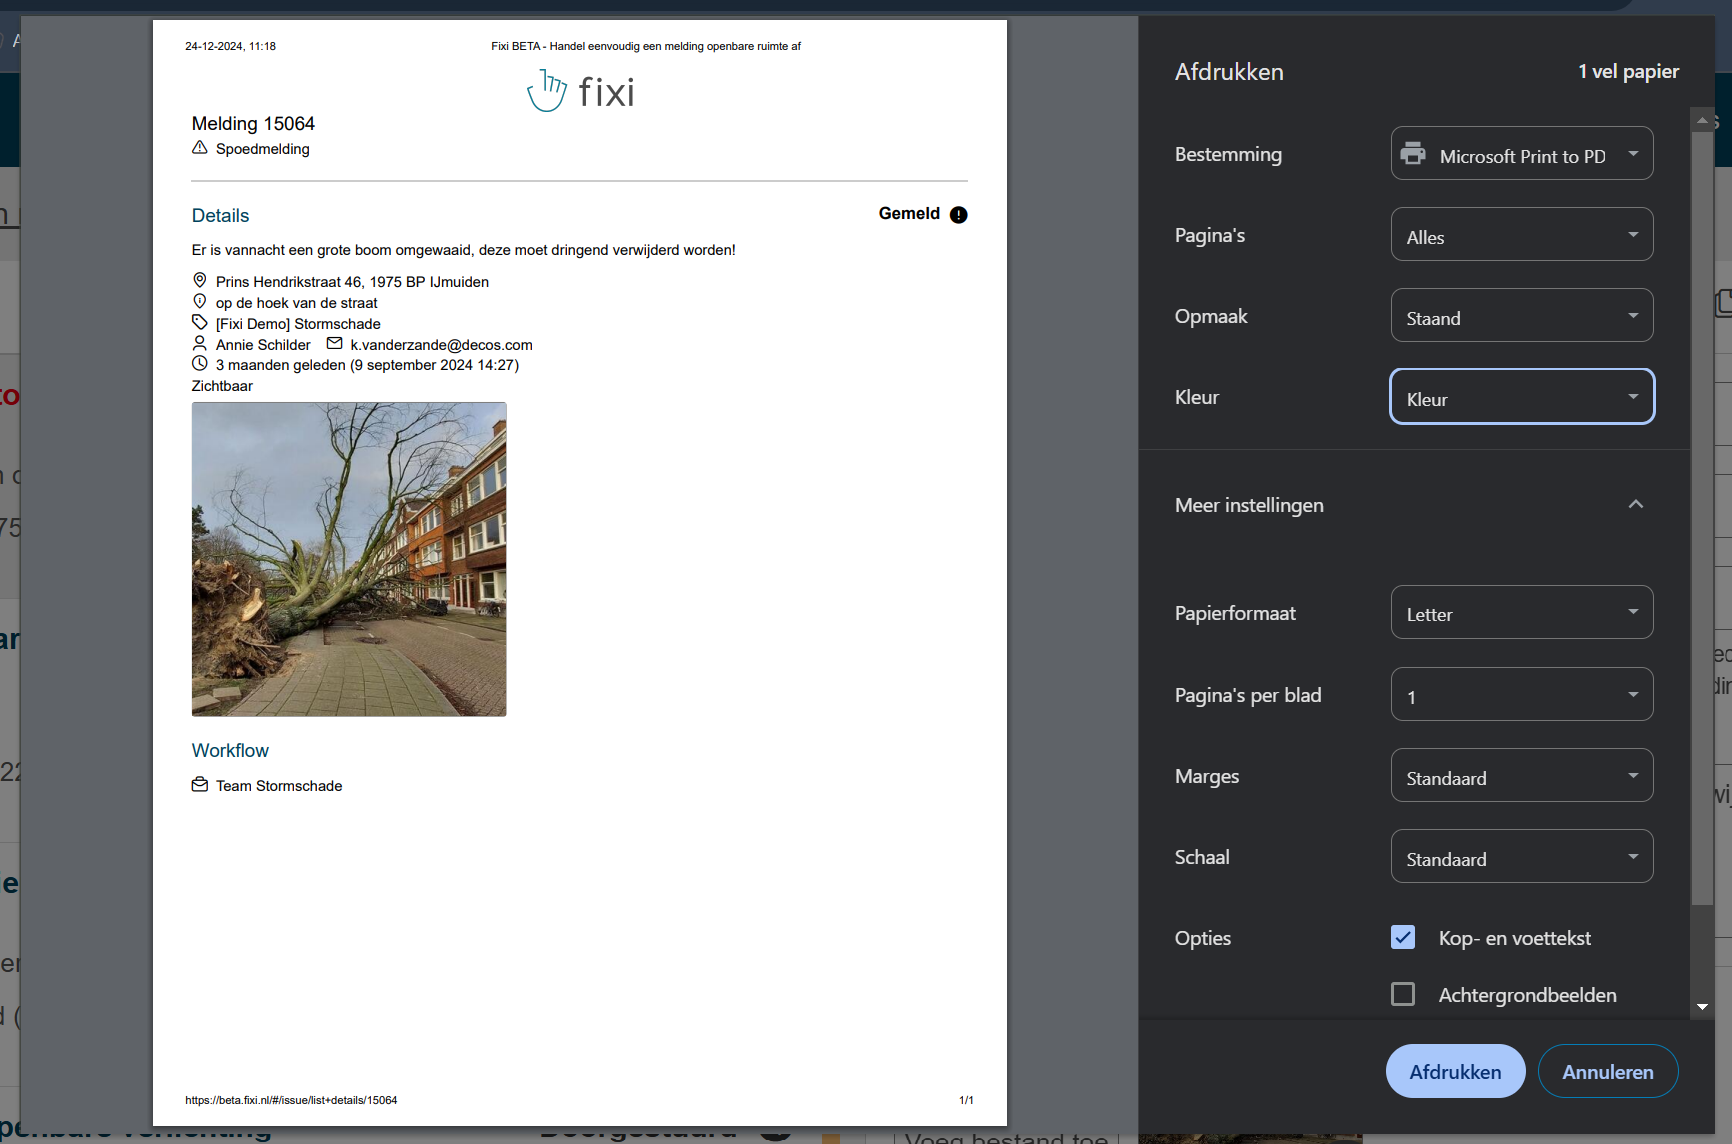Open the Schaal dropdown
This screenshot has width=1732, height=1144.
coord(1521,857)
